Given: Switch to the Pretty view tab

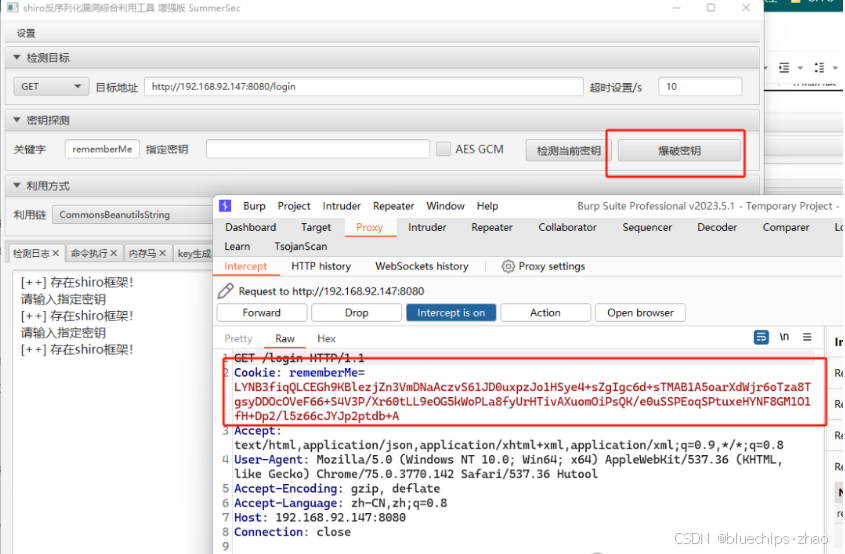Looking at the screenshot, I should (x=238, y=338).
